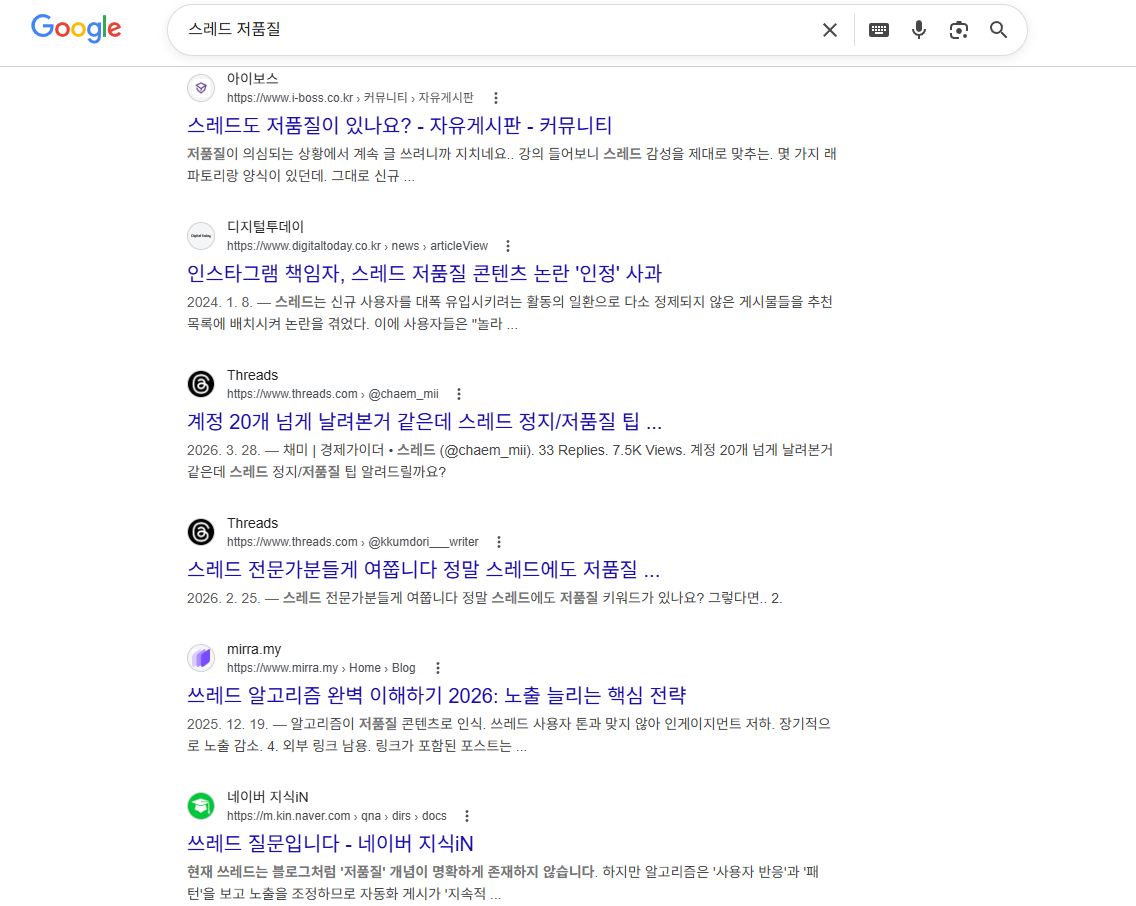This screenshot has width=1136, height=906.
Task: Click the snippet dated 2026. 2. 25.
Action: coord(485,598)
